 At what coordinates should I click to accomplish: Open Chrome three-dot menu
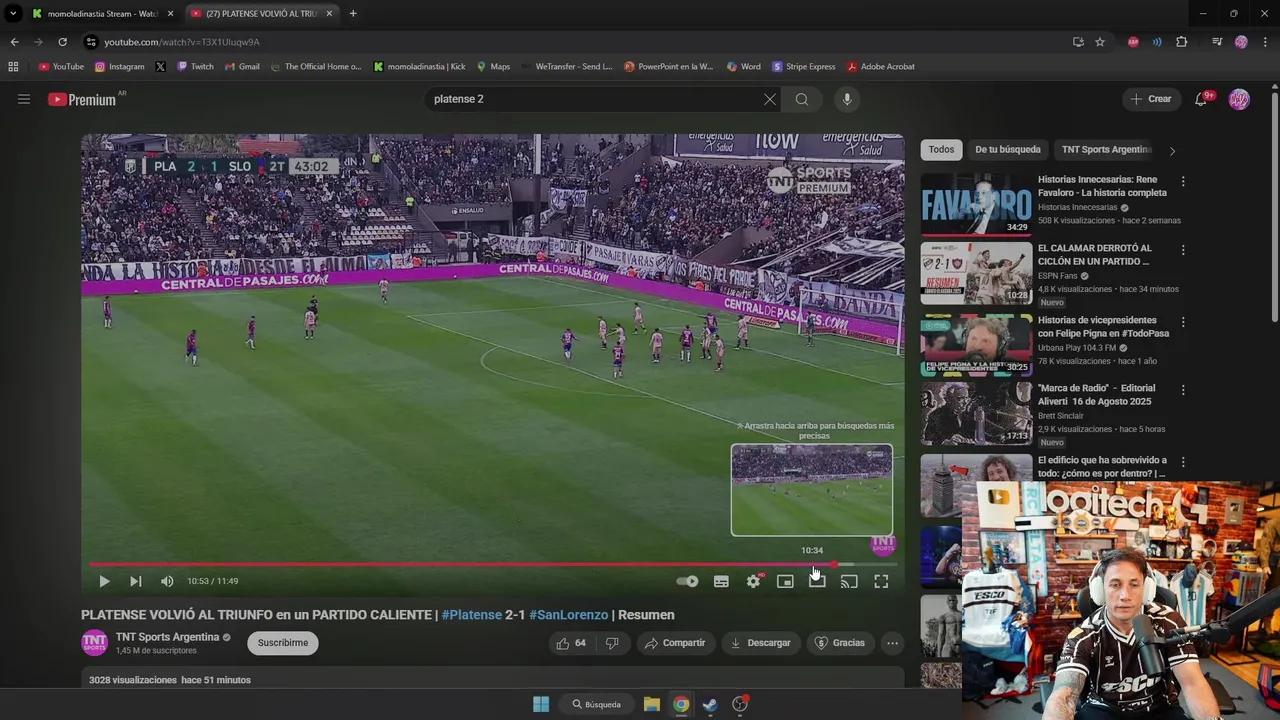pos(1266,42)
